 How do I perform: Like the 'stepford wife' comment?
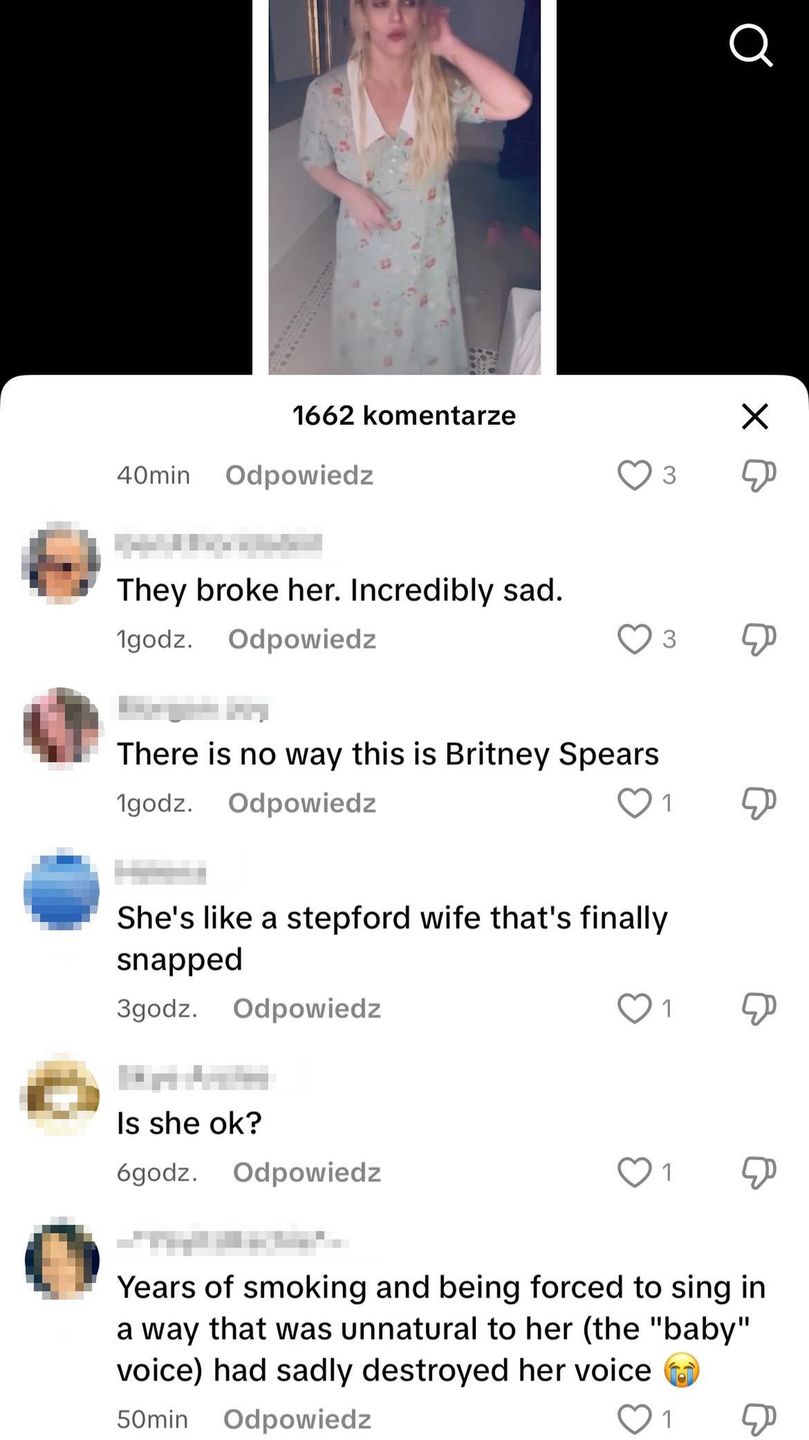click(x=634, y=1008)
